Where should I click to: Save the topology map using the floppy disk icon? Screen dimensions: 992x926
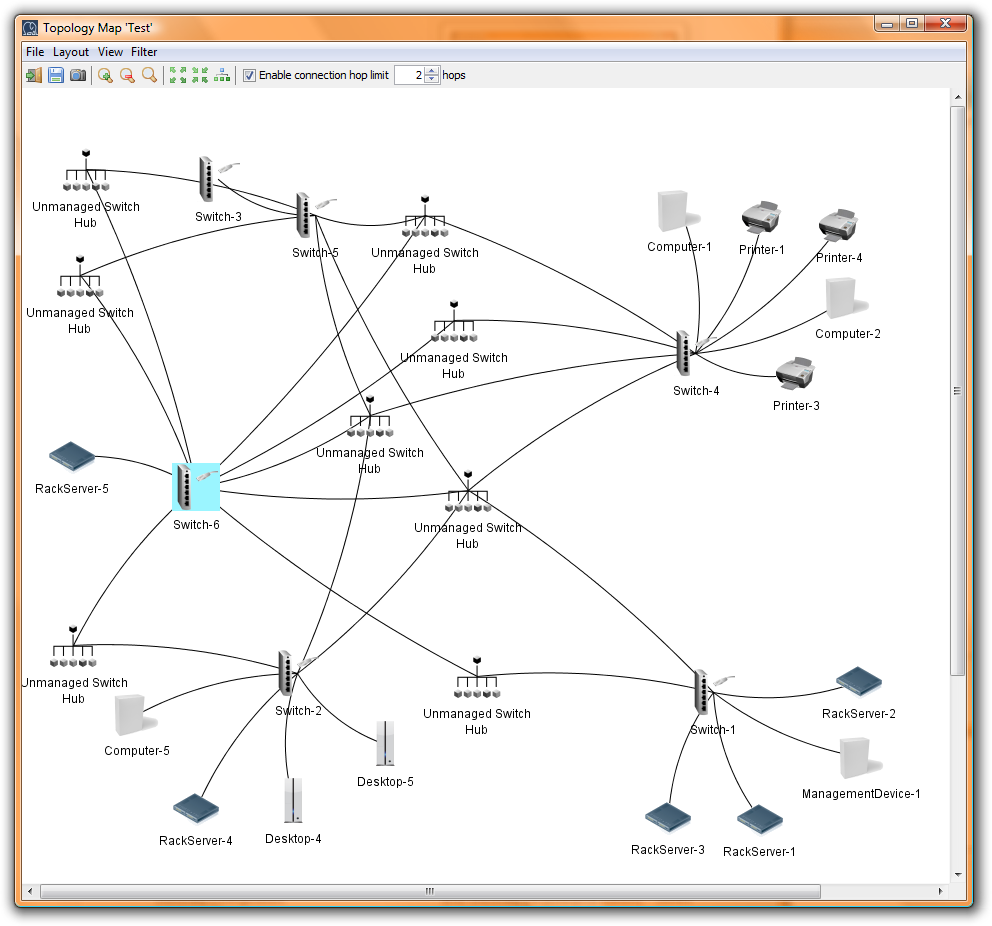tap(56, 75)
